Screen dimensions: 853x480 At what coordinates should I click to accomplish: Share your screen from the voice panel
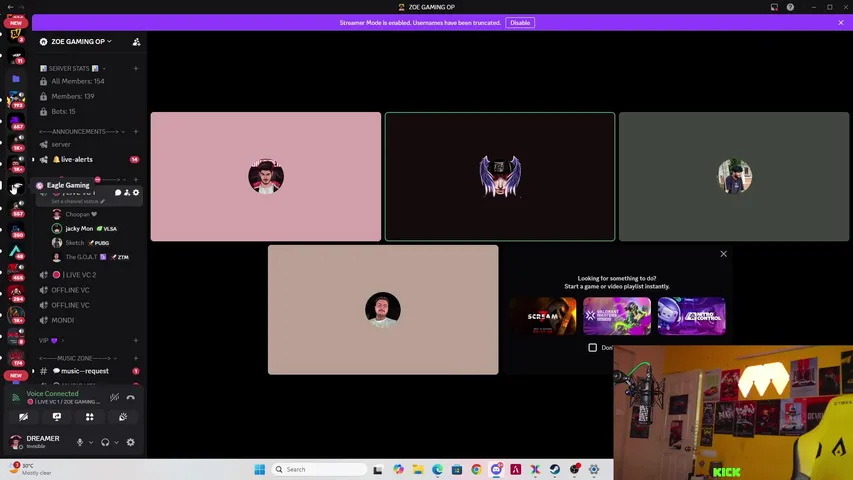[x=57, y=417]
